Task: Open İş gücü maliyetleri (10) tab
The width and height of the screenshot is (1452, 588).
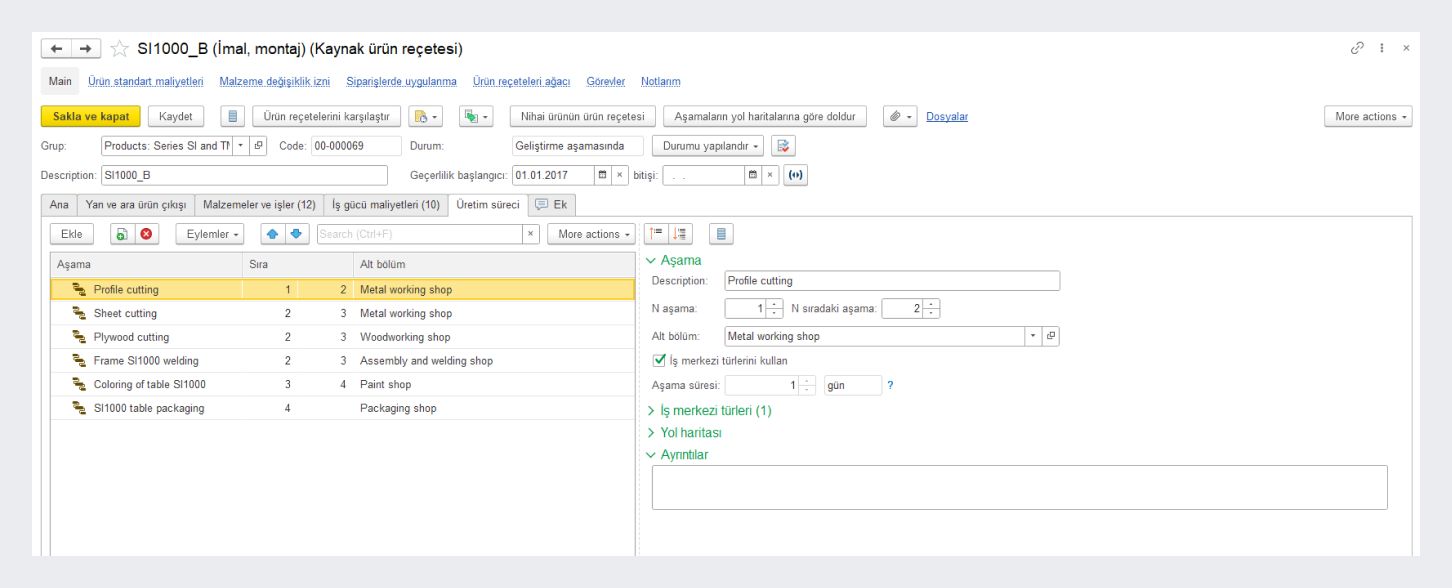Action: [x=385, y=204]
